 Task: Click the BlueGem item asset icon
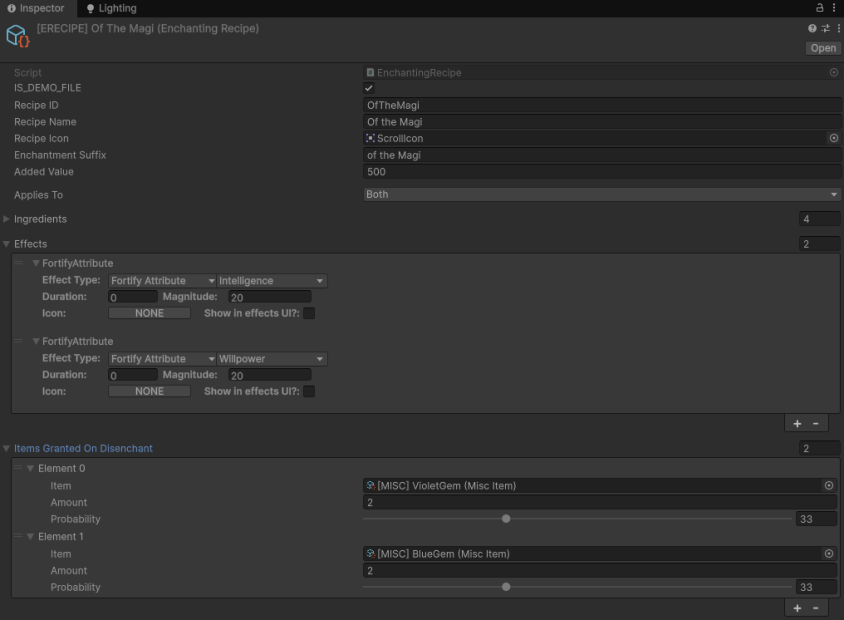point(371,554)
